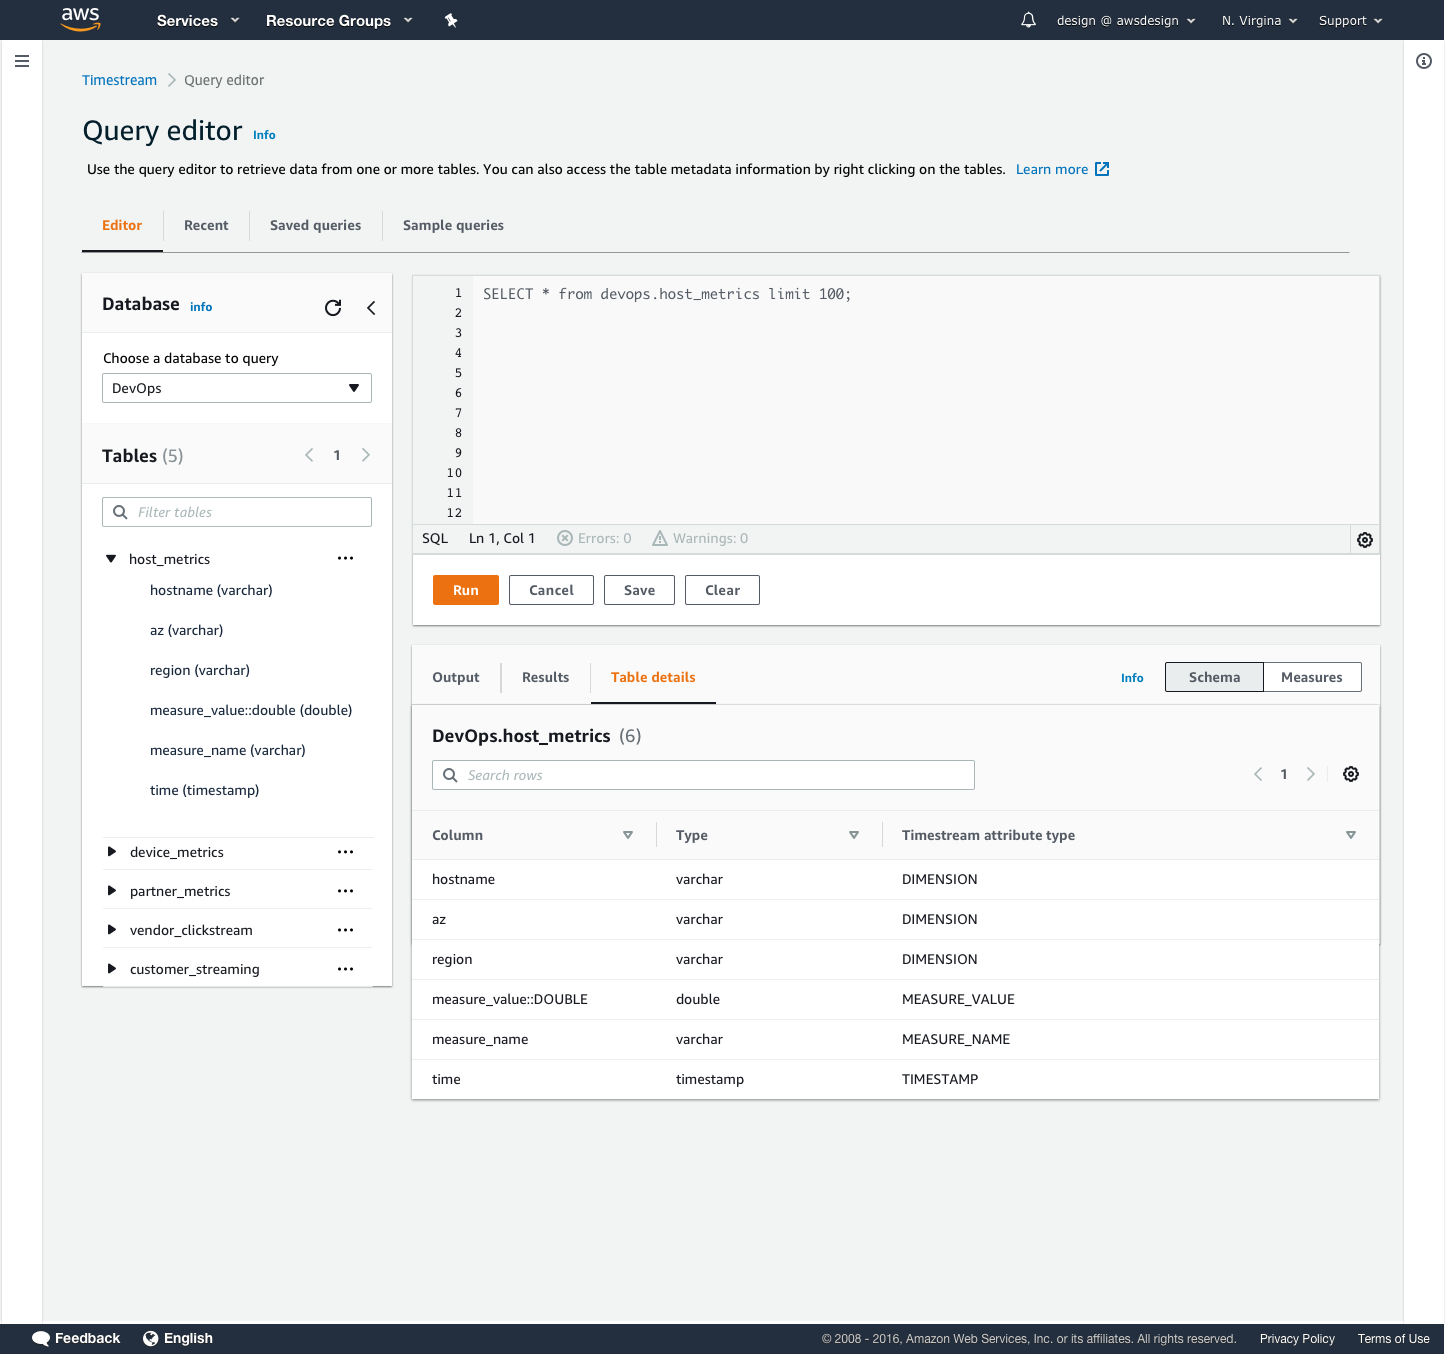This screenshot has height=1354, width=1446.
Task: Follow the Timestream breadcrumb link
Action: (119, 80)
